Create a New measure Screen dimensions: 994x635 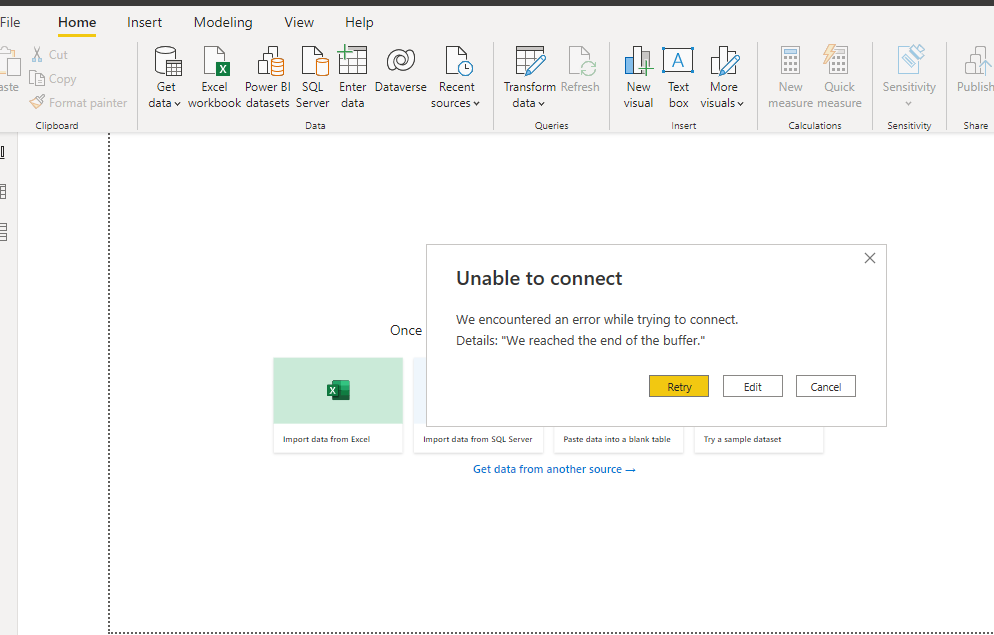[791, 77]
